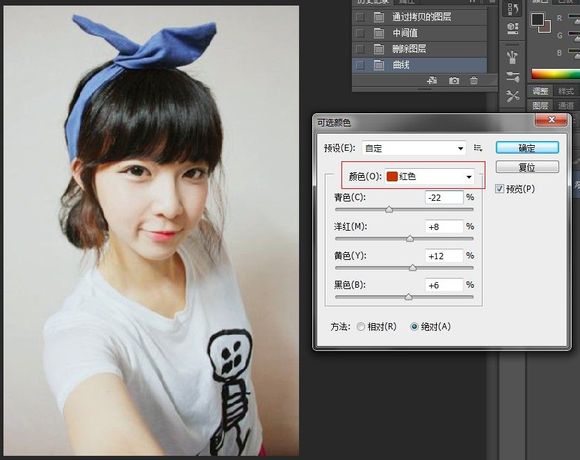Select the 通过拷贝的图层 history state
This screenshot has height=460, width=580.
(x=419, y=17)
